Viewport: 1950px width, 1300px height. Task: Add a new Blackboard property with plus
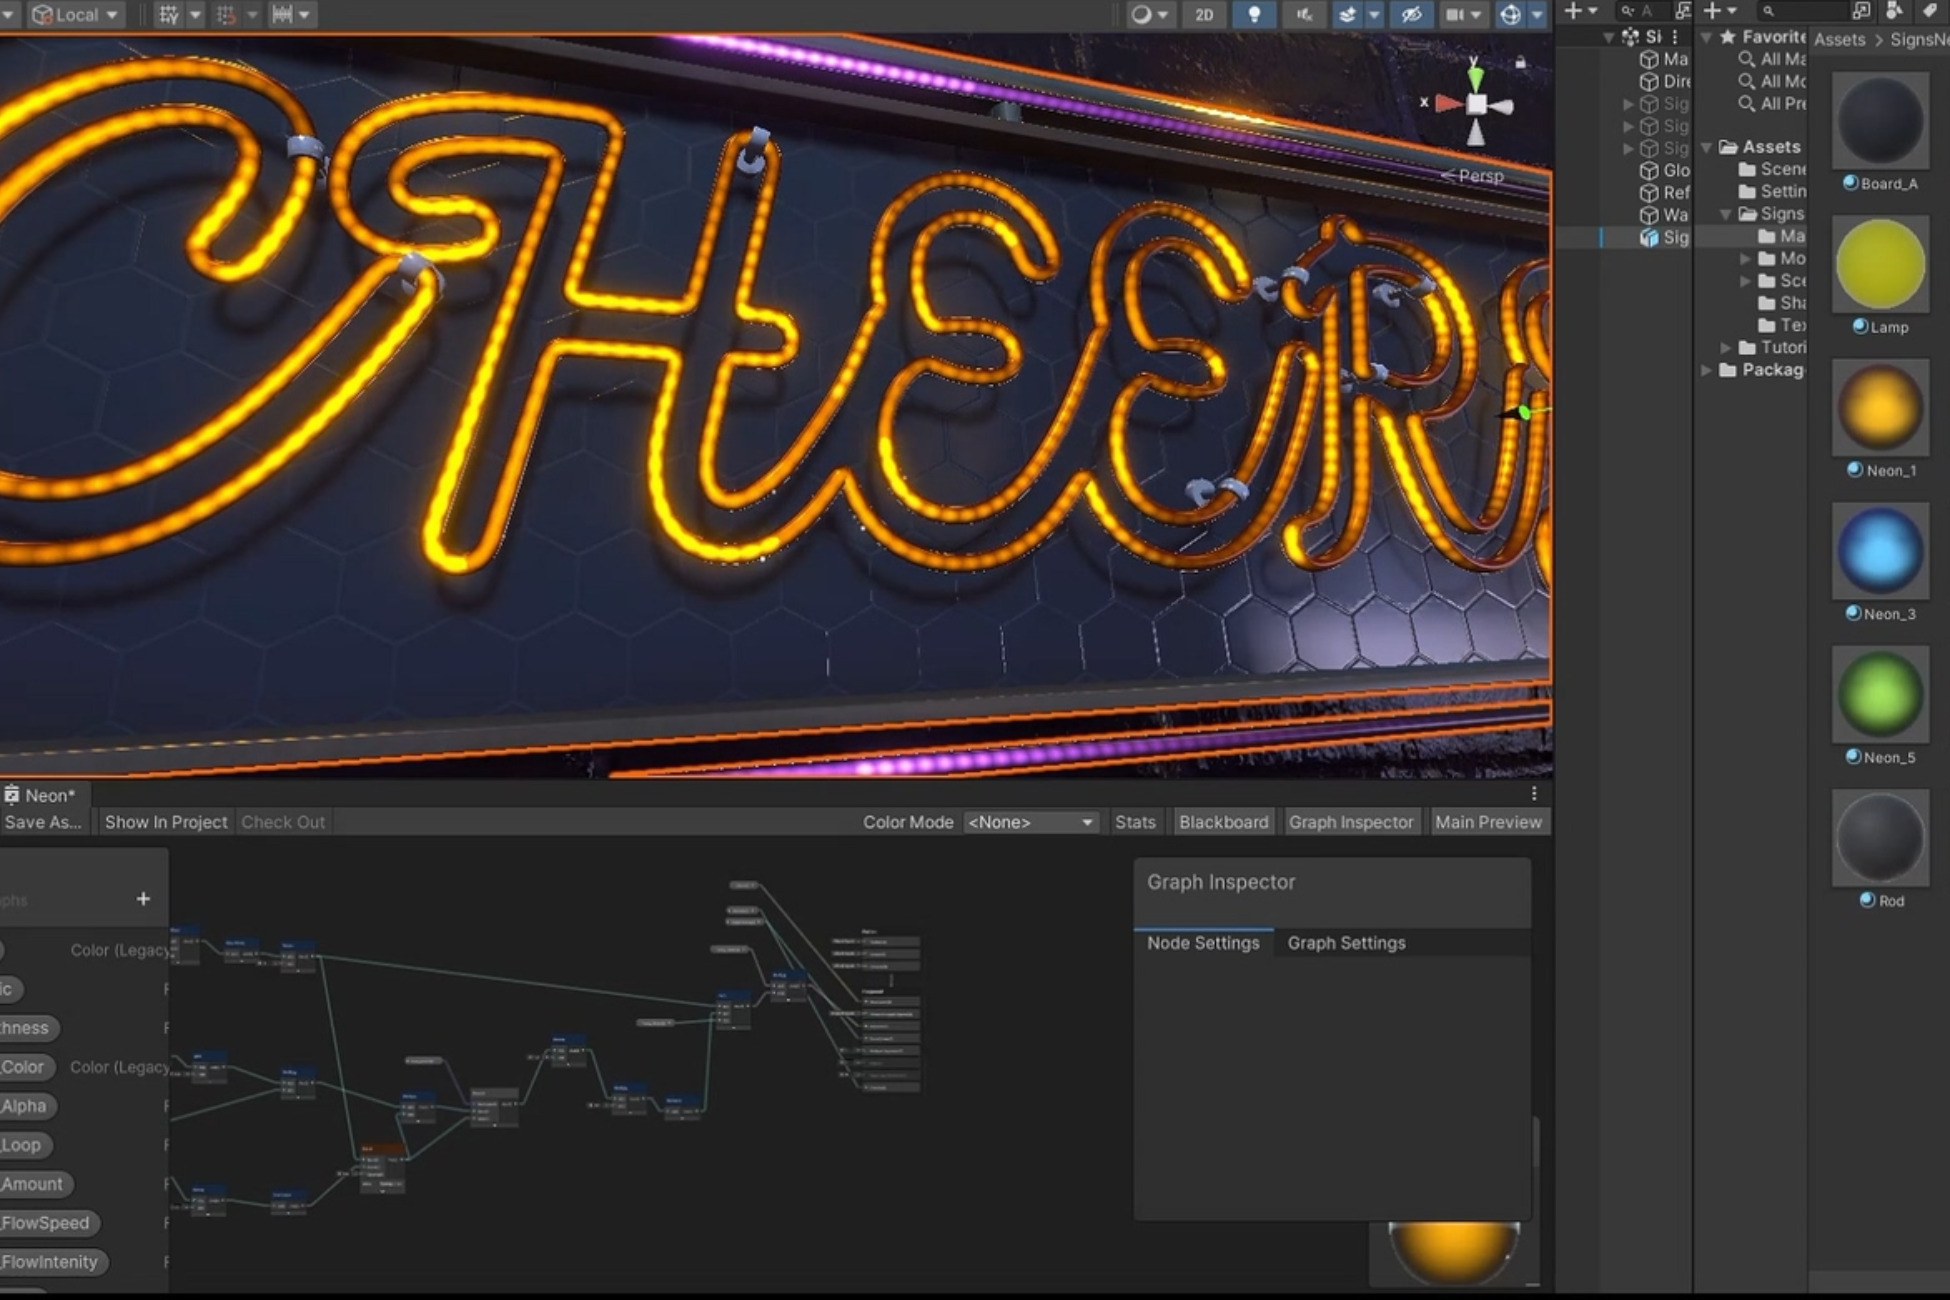[x=143, y=899]
